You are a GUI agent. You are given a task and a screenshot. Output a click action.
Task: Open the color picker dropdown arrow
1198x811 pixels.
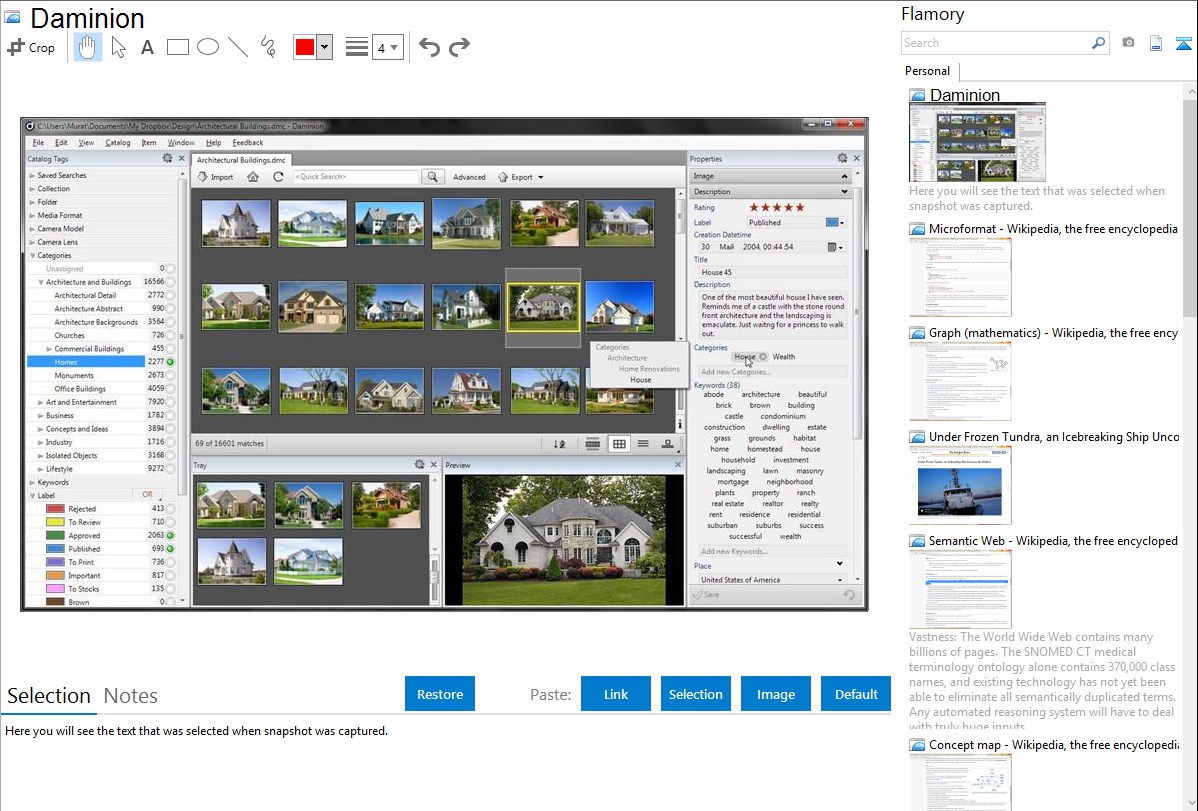tap(324, 47)
